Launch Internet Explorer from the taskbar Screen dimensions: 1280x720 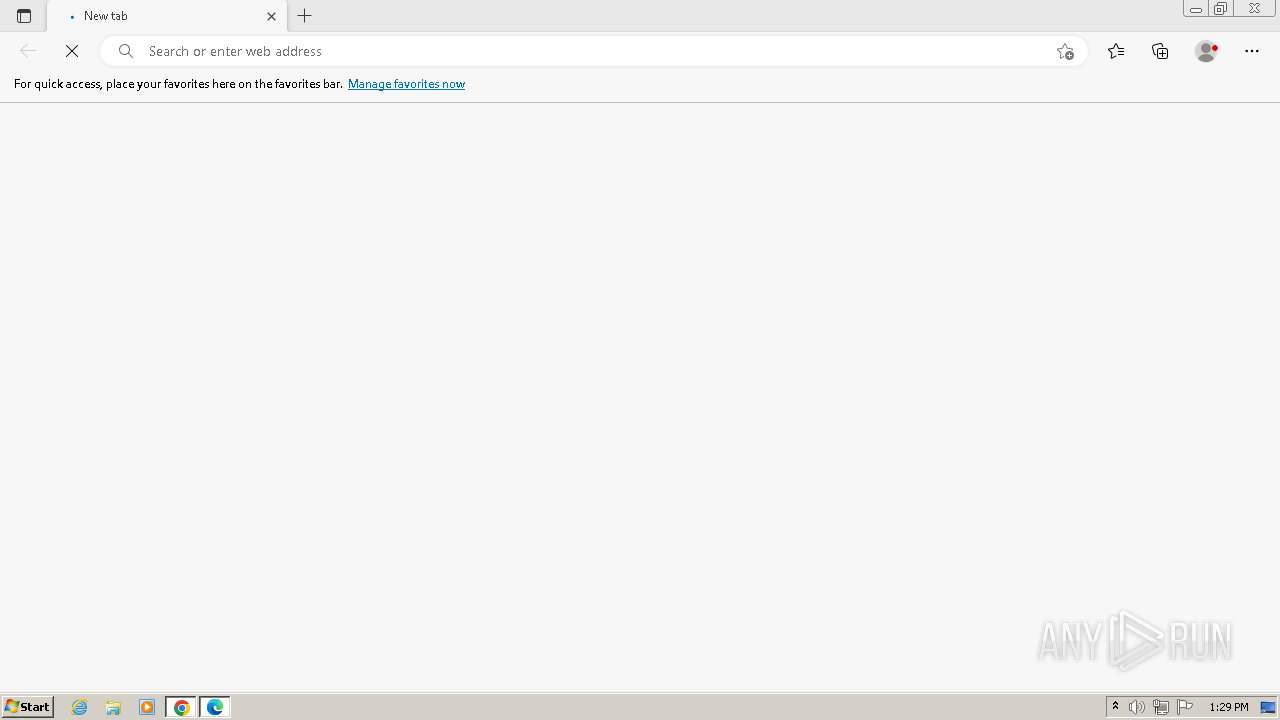tap(80, 707)
